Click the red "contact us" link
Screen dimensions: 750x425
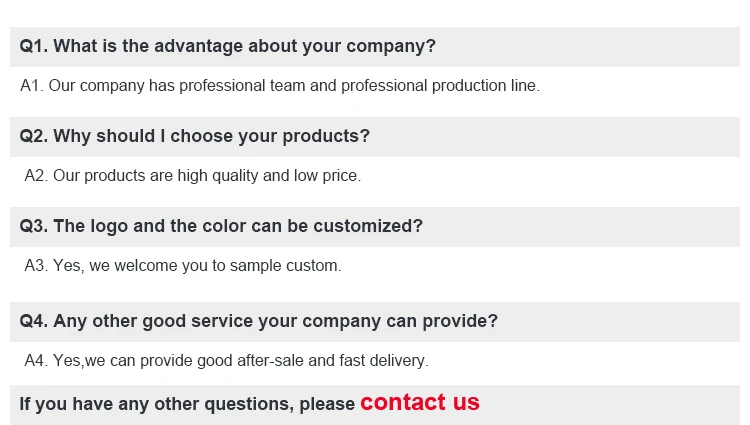420,402
